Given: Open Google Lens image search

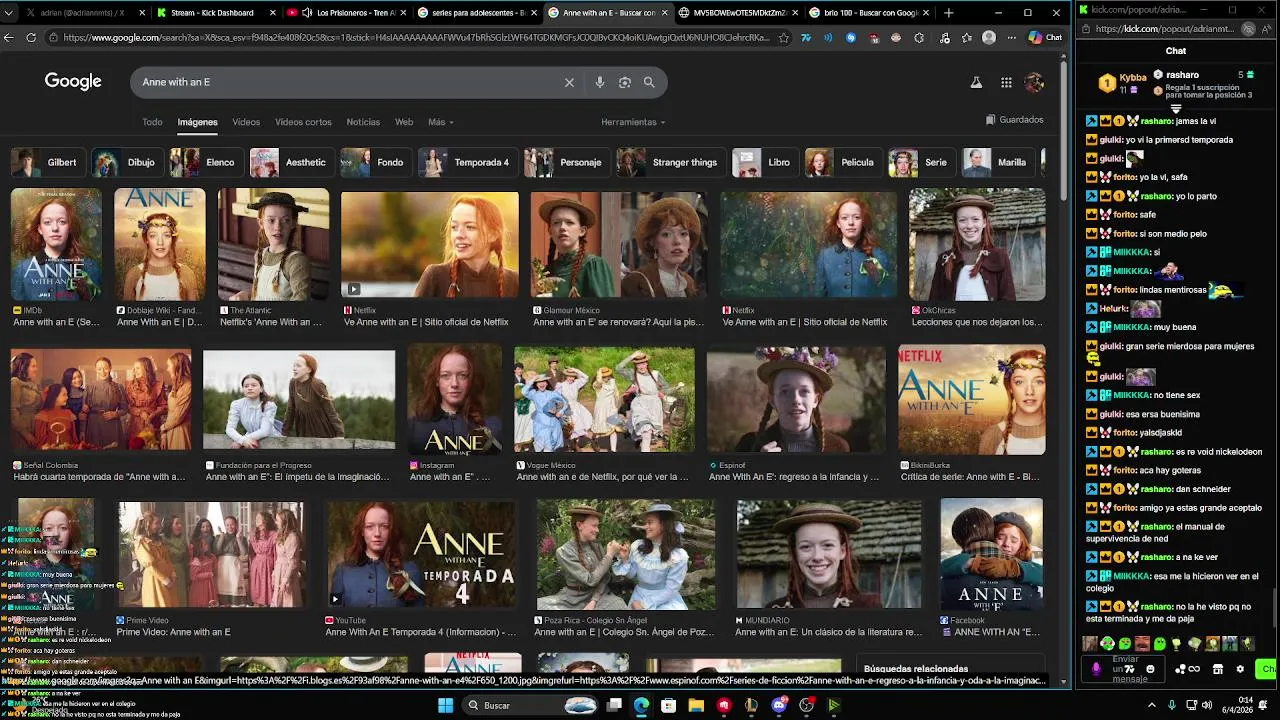Looking at the screenshot, I should pyautogui.click(x=625, y=82).
